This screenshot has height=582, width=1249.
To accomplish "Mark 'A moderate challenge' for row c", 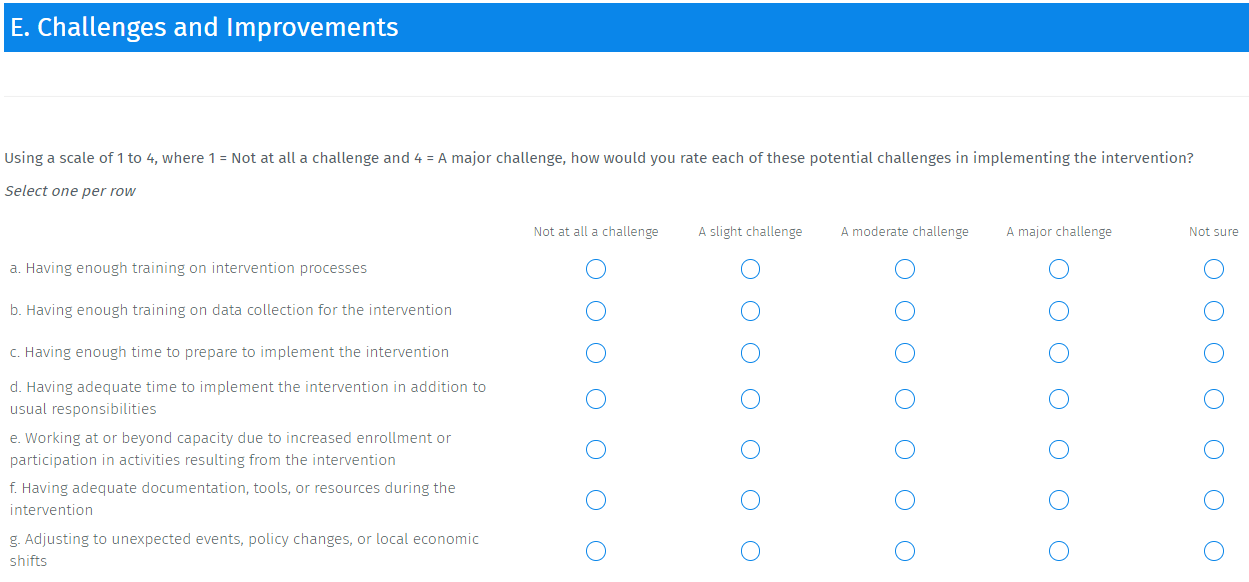I will click(x=905, y=353).
